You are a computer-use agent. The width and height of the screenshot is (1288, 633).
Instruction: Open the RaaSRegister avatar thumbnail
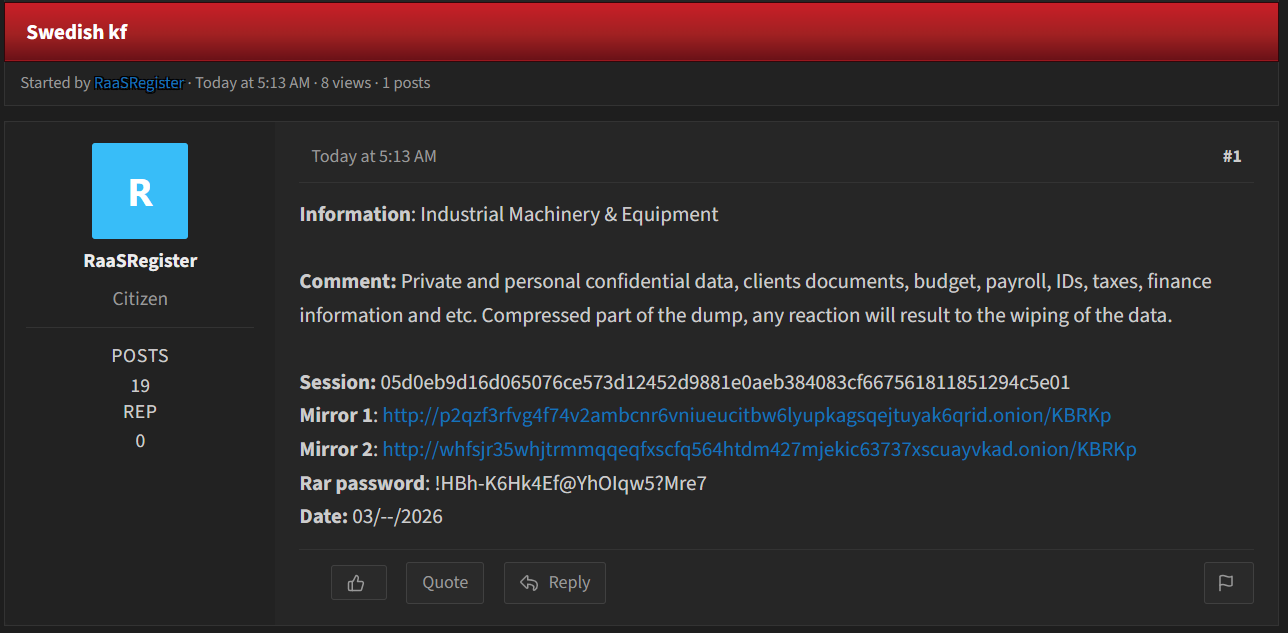click(140, 191)
